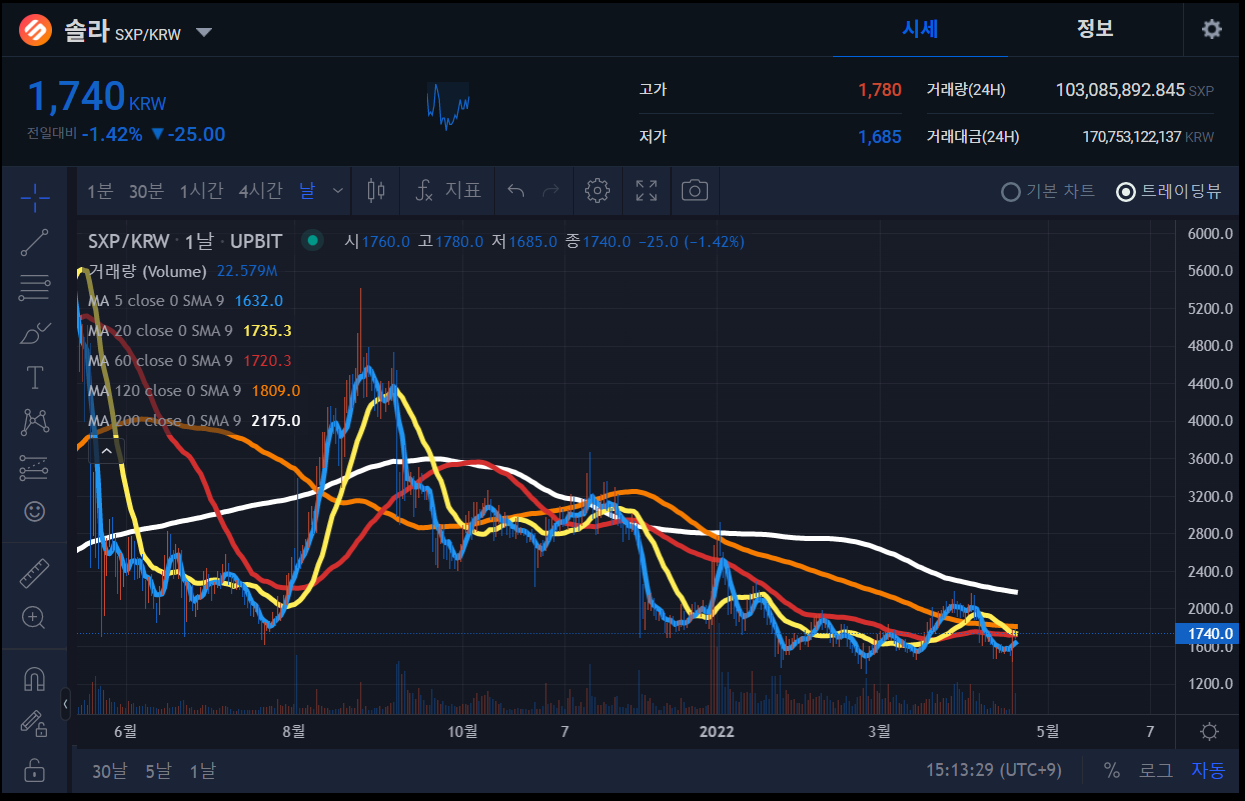
Task: Toggle stay-in-drawing-mode pencil lock
Action: [x=35, y=723]
